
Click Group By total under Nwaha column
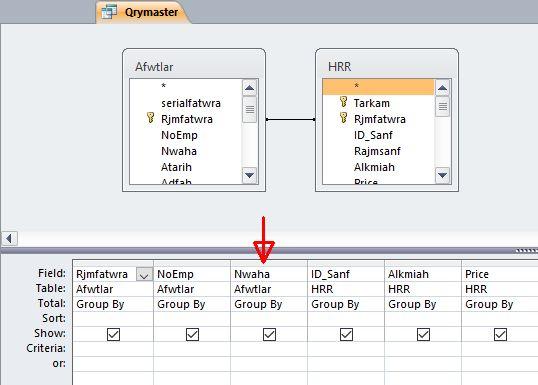pyautogui.click(x=269, y=304)
